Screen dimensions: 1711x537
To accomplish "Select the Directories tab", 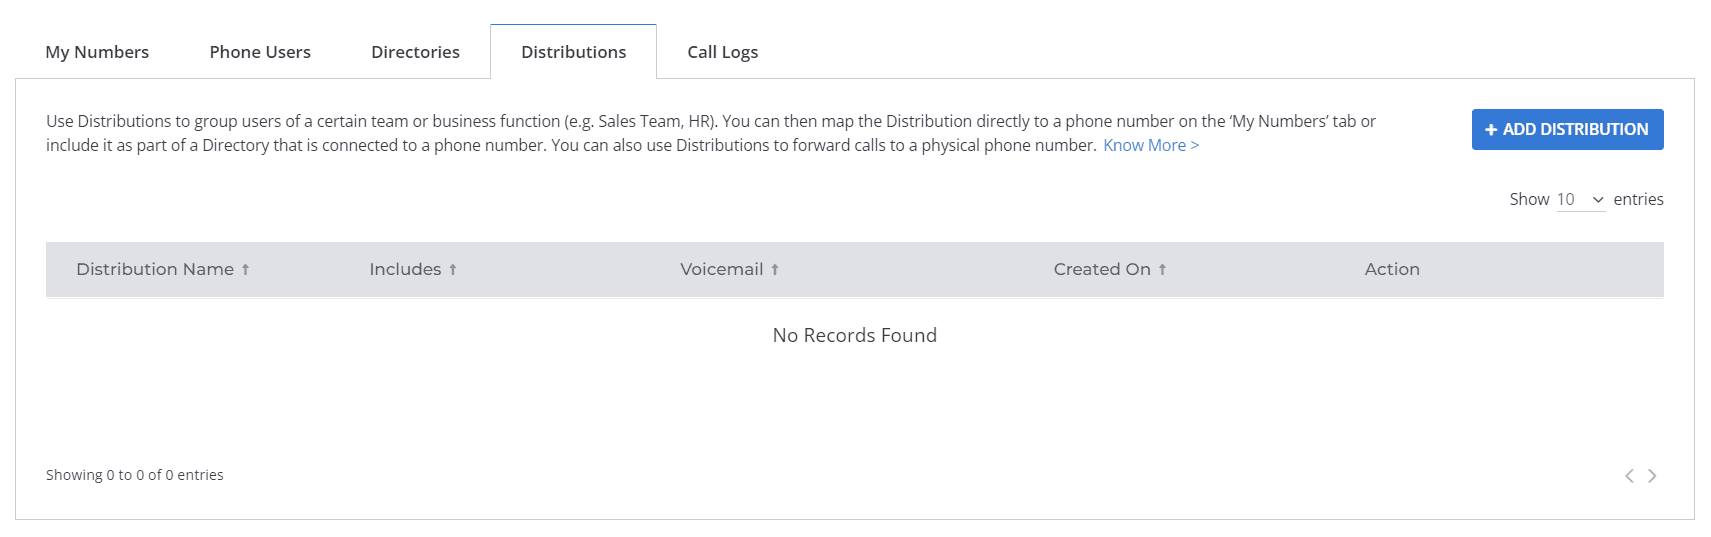I will [415, 52].
